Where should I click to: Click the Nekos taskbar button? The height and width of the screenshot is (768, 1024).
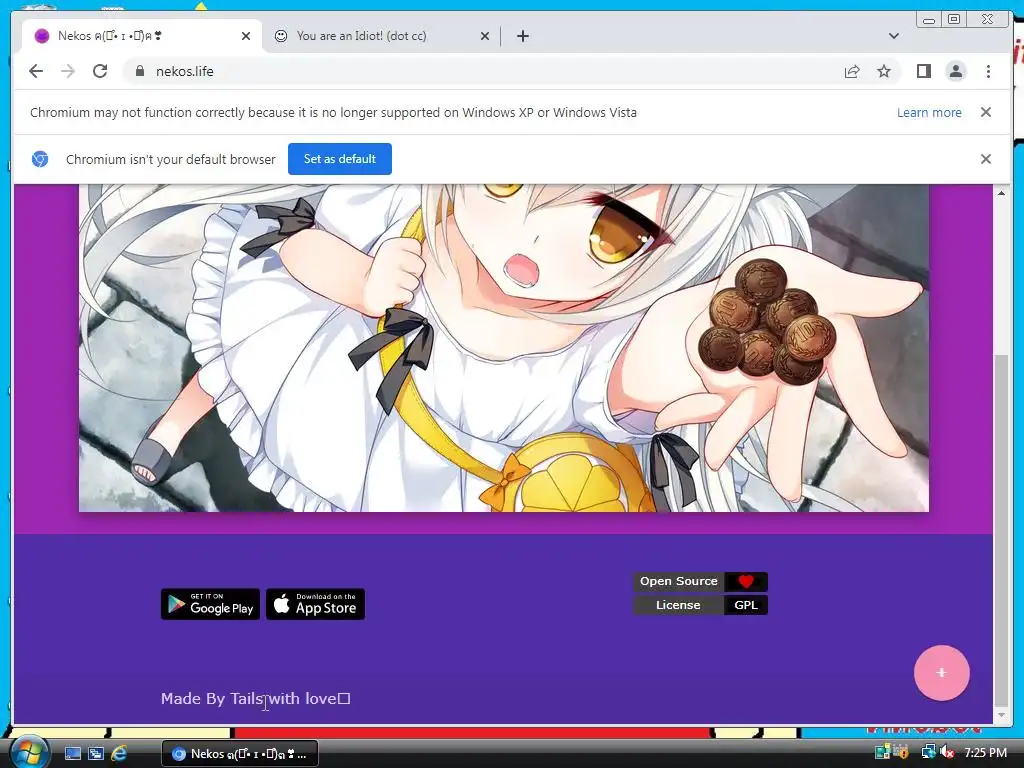click(x=240, y=754)
